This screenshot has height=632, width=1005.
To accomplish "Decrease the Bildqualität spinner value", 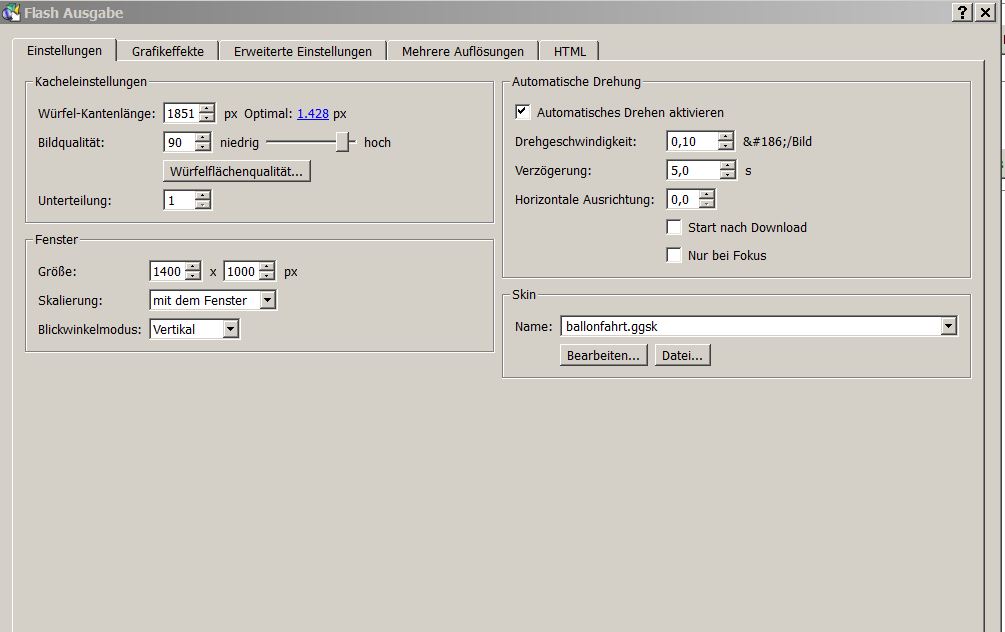I will point(203,147).
